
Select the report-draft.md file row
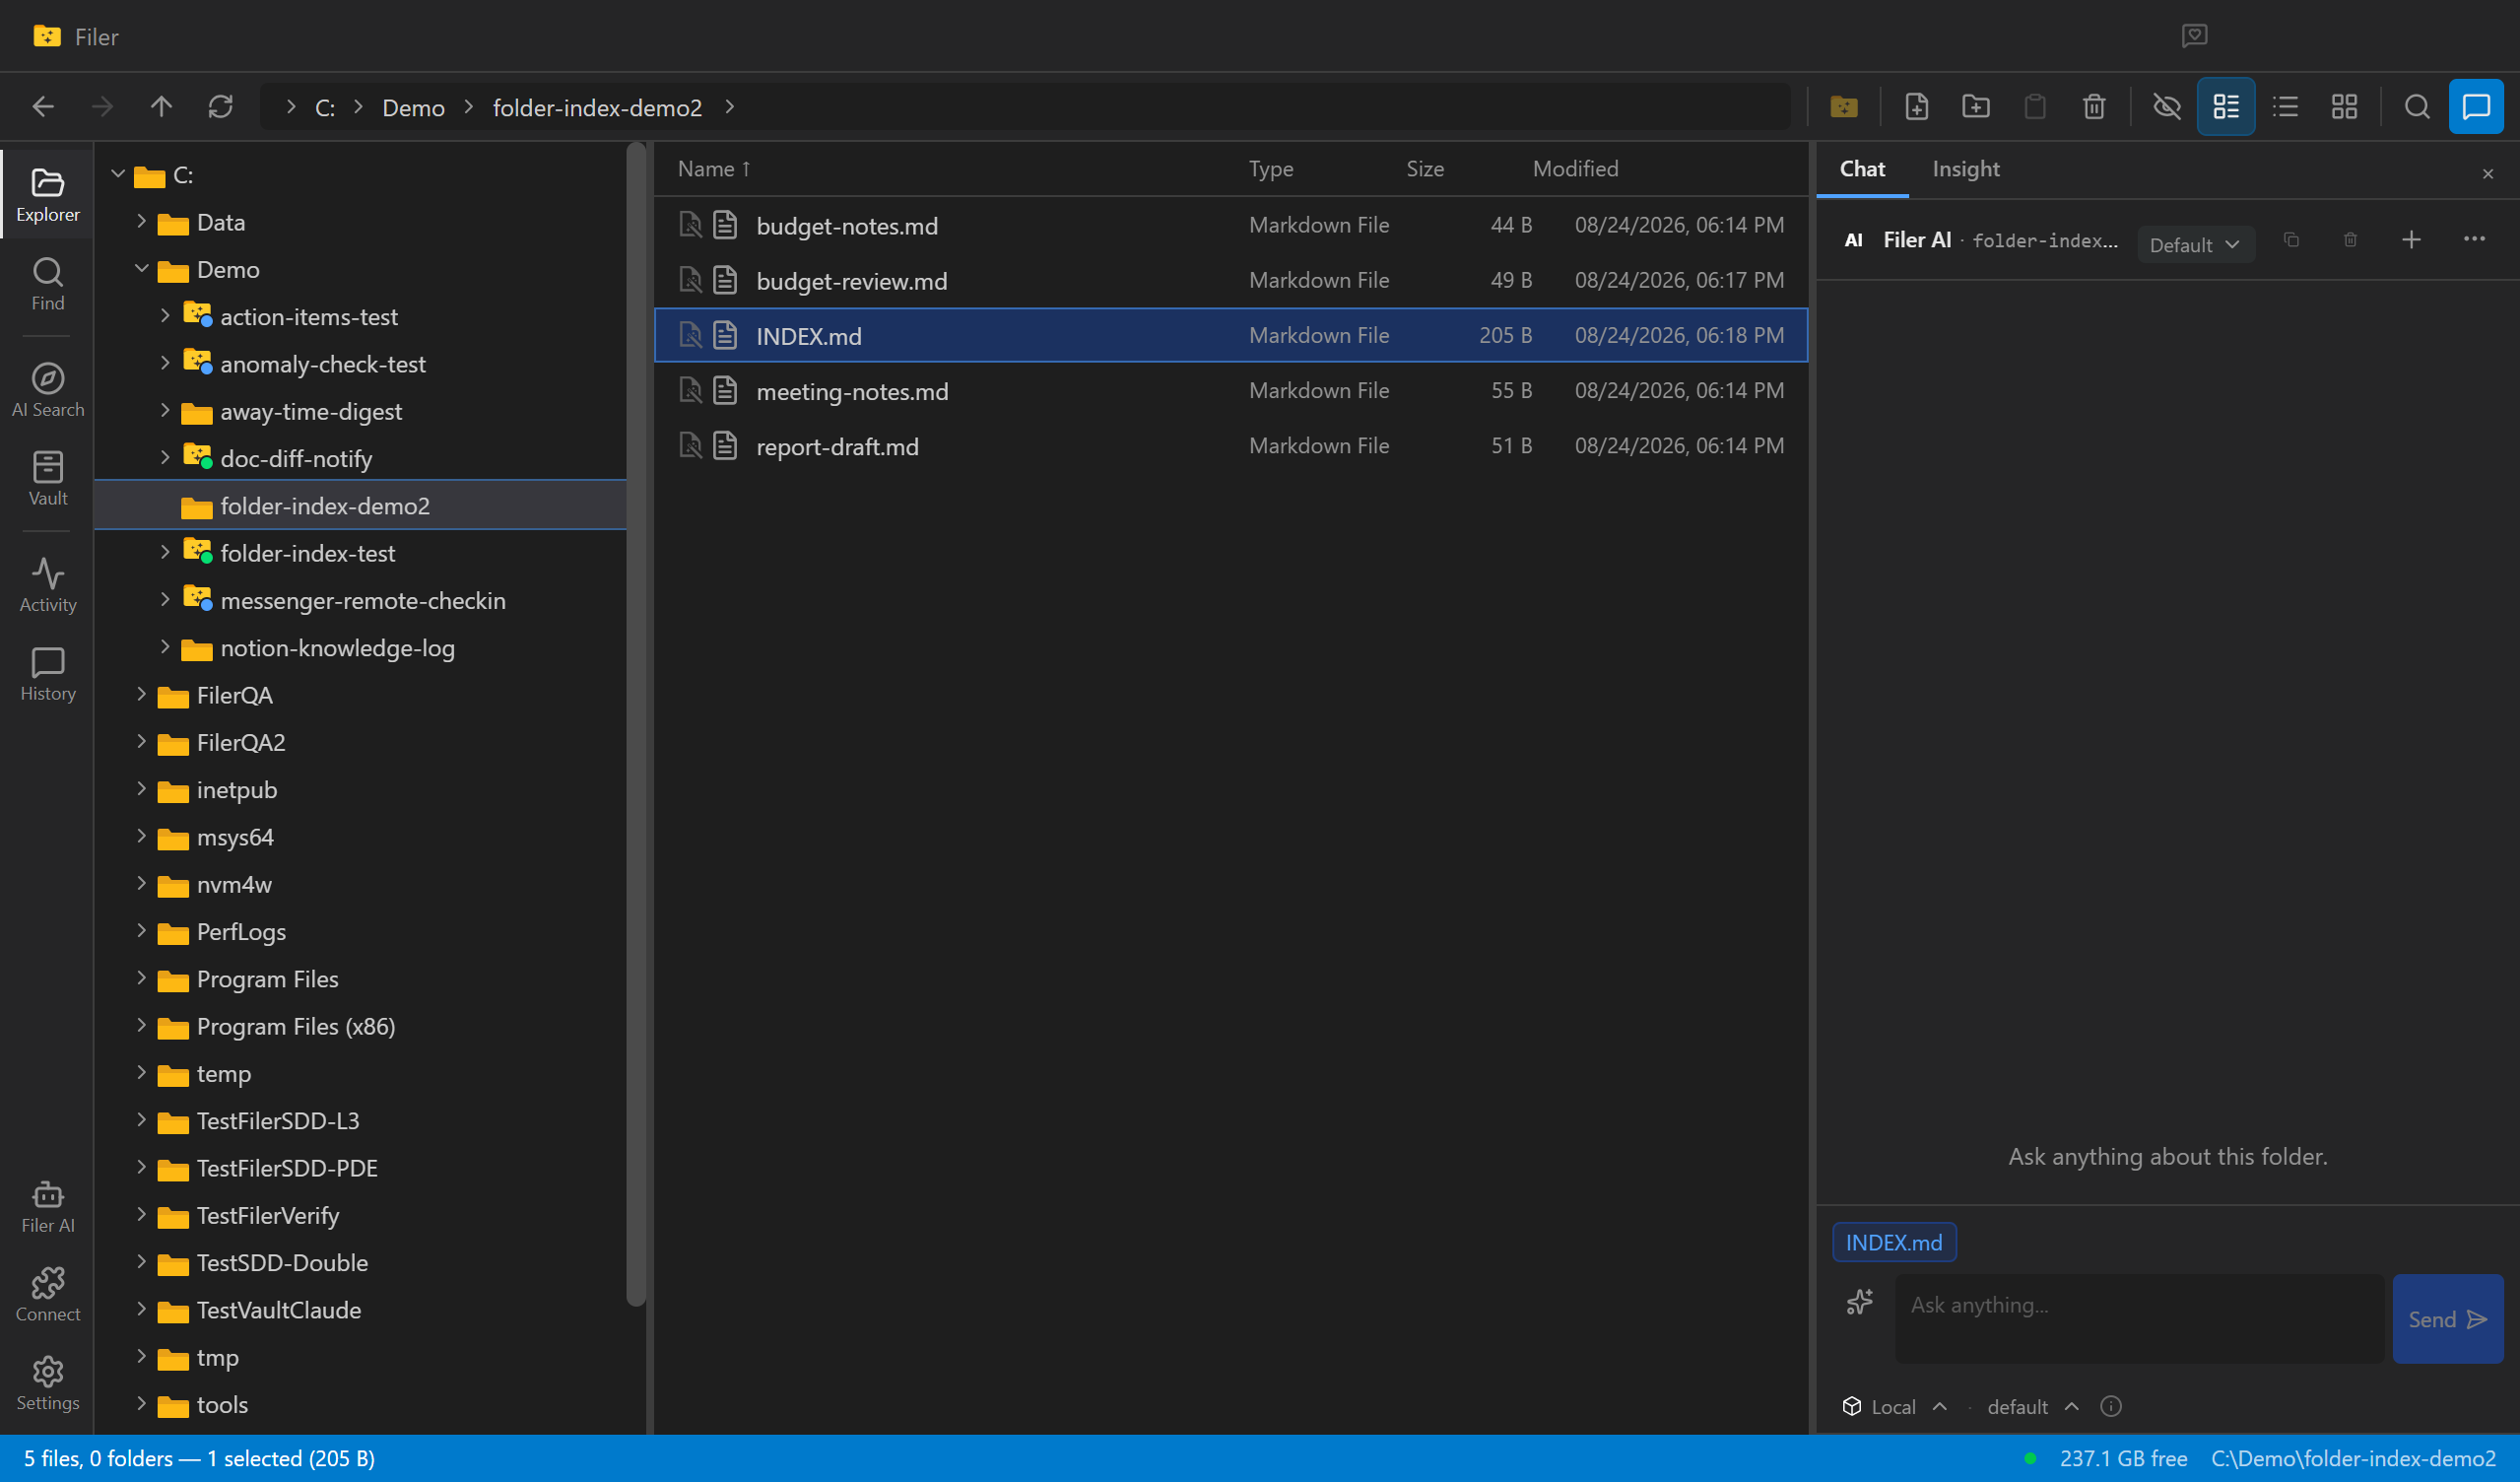click(1230, 445)
